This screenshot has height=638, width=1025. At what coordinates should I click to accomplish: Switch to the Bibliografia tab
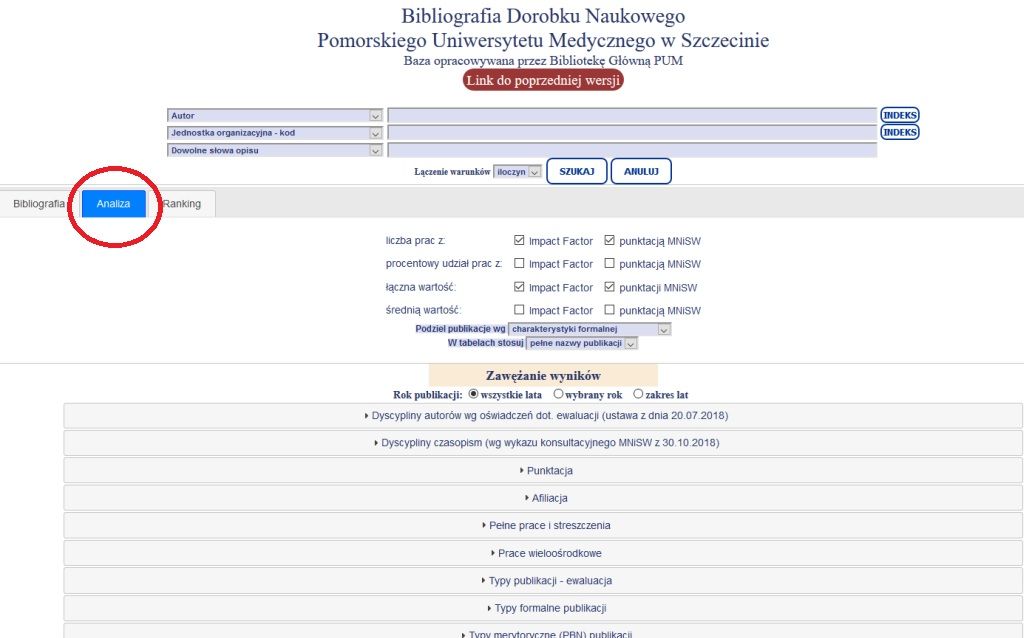pyautogui.click(x=39, y=204)
